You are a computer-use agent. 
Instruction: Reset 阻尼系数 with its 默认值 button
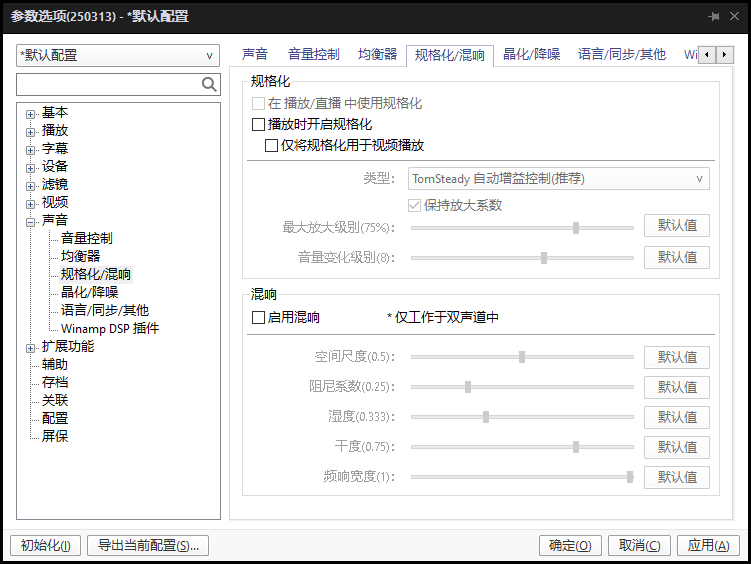[677, 387]
